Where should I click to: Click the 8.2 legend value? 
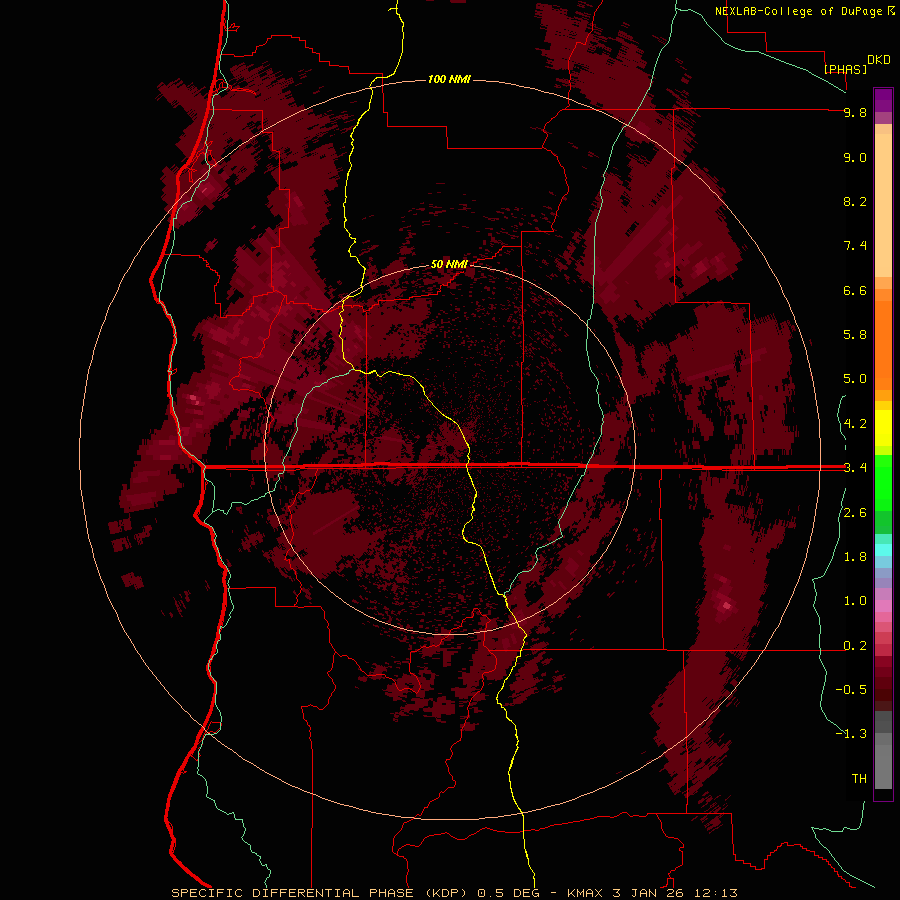[x=855, y=201]
